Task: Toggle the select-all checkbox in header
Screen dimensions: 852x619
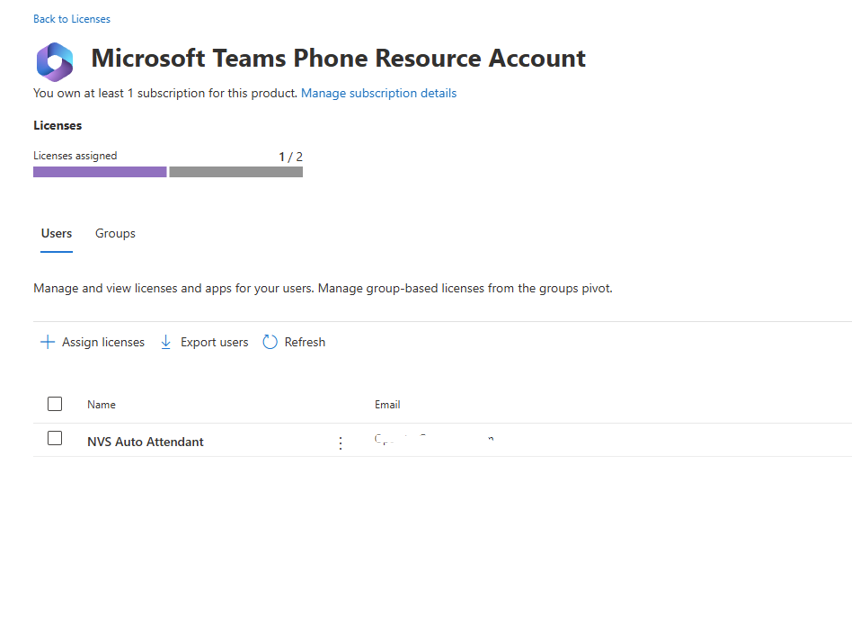Action: pyautogui.click(x=55, y=404)
